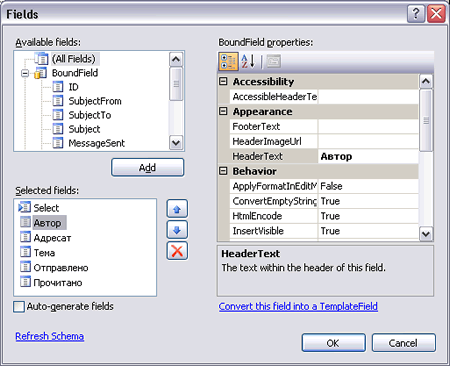Click the icon beside Адресат in selected fields
Image resolution: width=450 pixels, height=366 pixels.
pos(25,237)
